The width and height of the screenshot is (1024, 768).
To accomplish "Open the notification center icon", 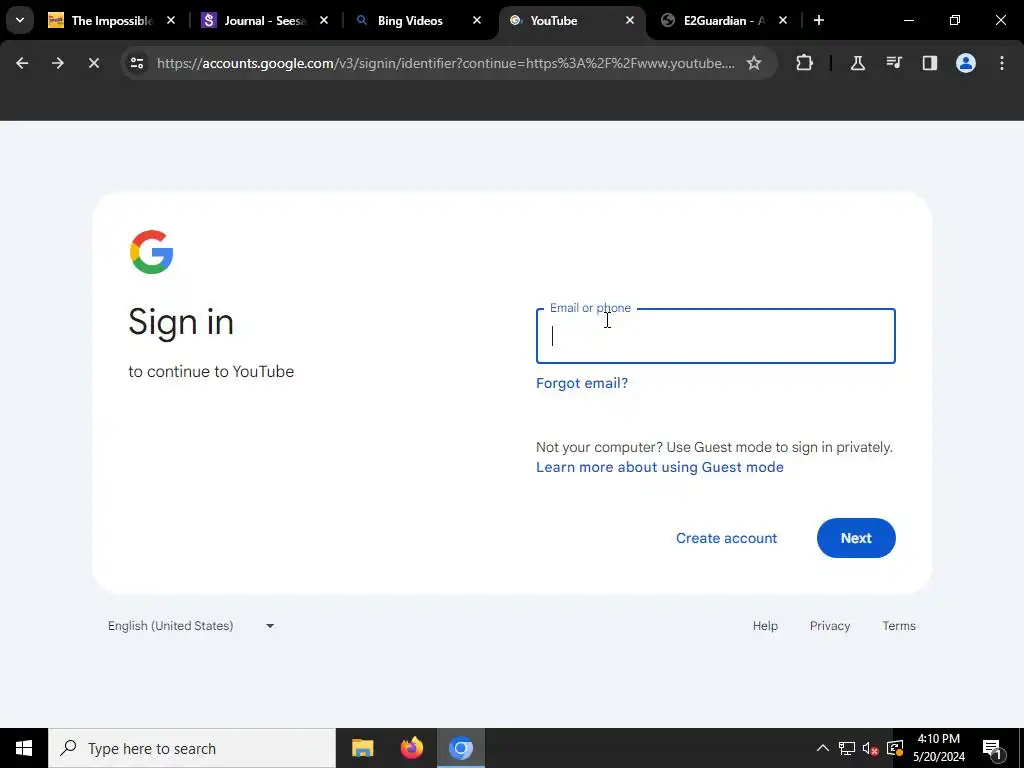I will click(x=993, y=748).
